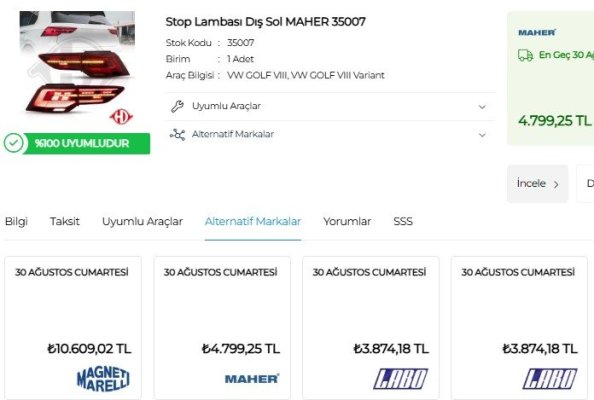The image size is (594, 400).
Task: Open the Yorumlar tab
Action: tap(347, 221)
